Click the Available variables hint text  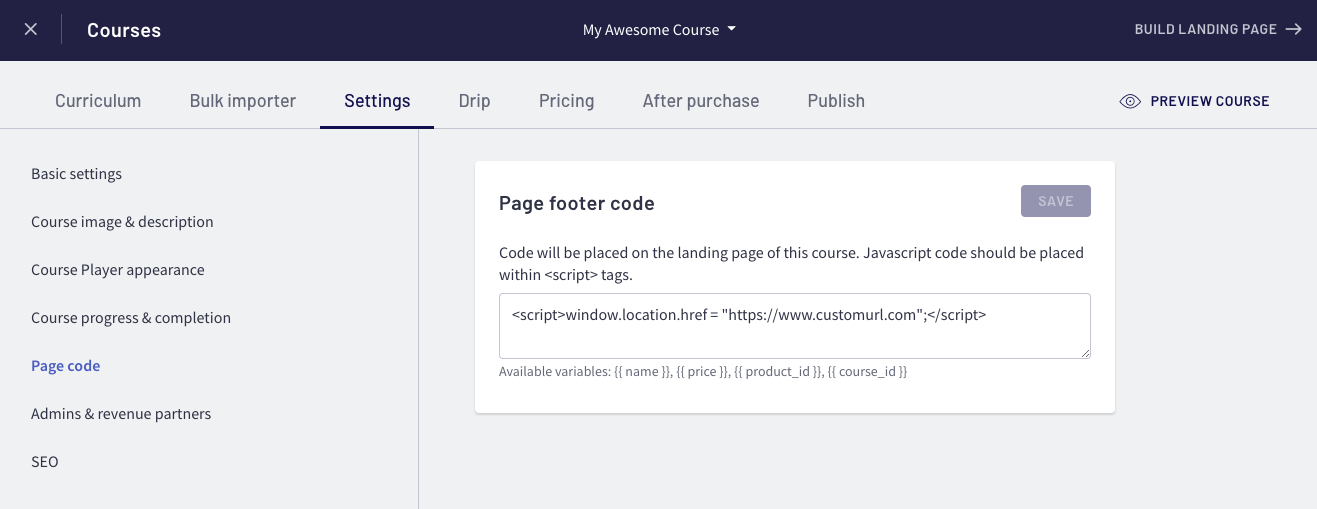[703, 372]
